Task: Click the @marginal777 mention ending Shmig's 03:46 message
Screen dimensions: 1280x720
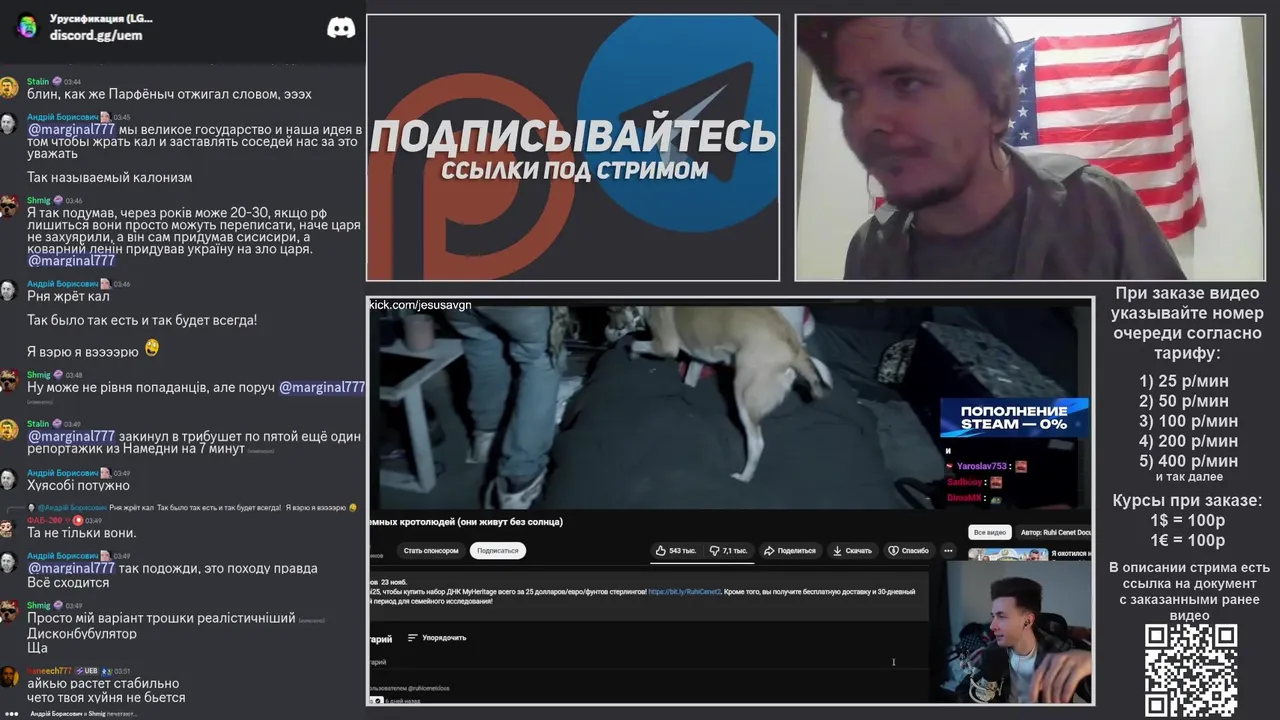Action: 71,260
